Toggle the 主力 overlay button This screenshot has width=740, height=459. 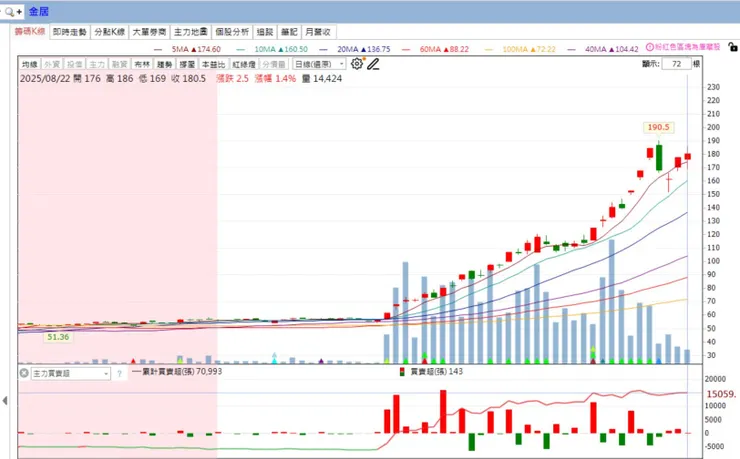pos(97,64)
